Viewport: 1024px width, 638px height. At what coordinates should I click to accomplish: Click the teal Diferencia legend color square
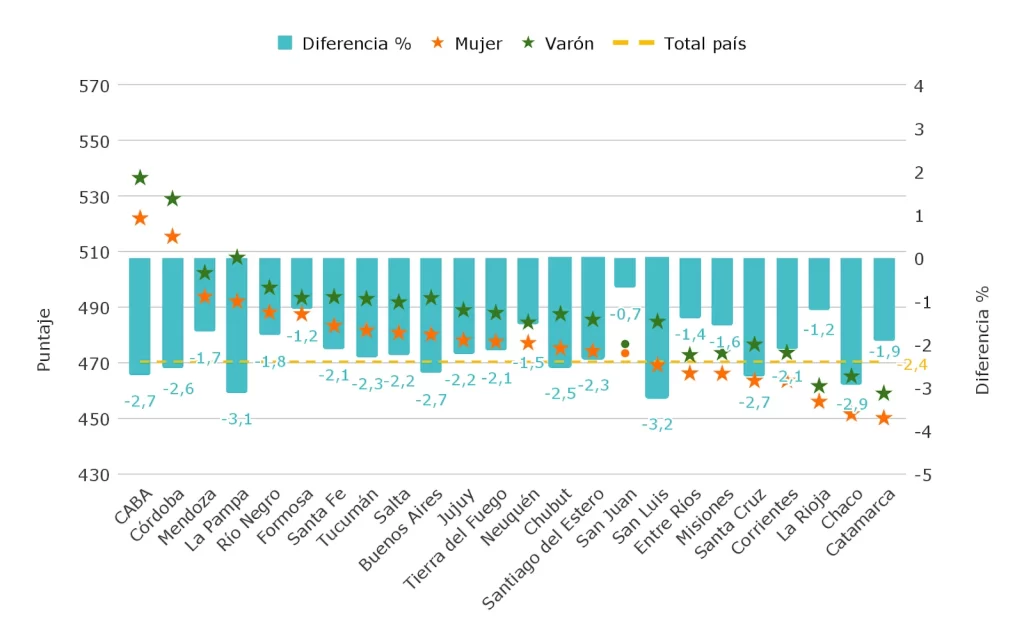click(286, 44)
